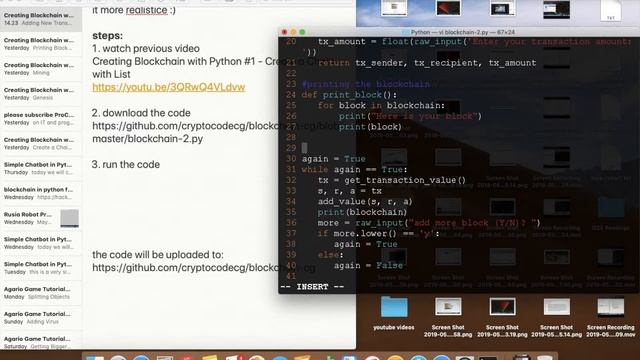Click the again = True line numbered 30

pos(333,159)
